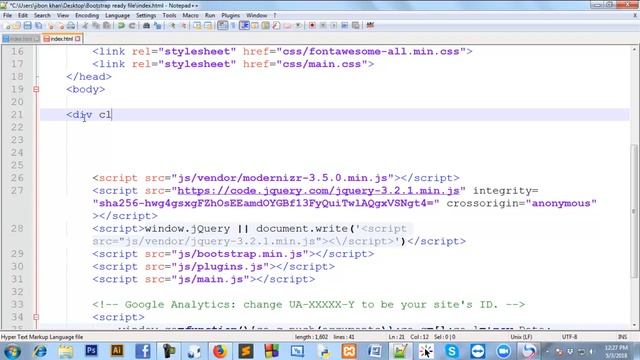Click the 'length : 1,602' status entry

pos(311,337)
